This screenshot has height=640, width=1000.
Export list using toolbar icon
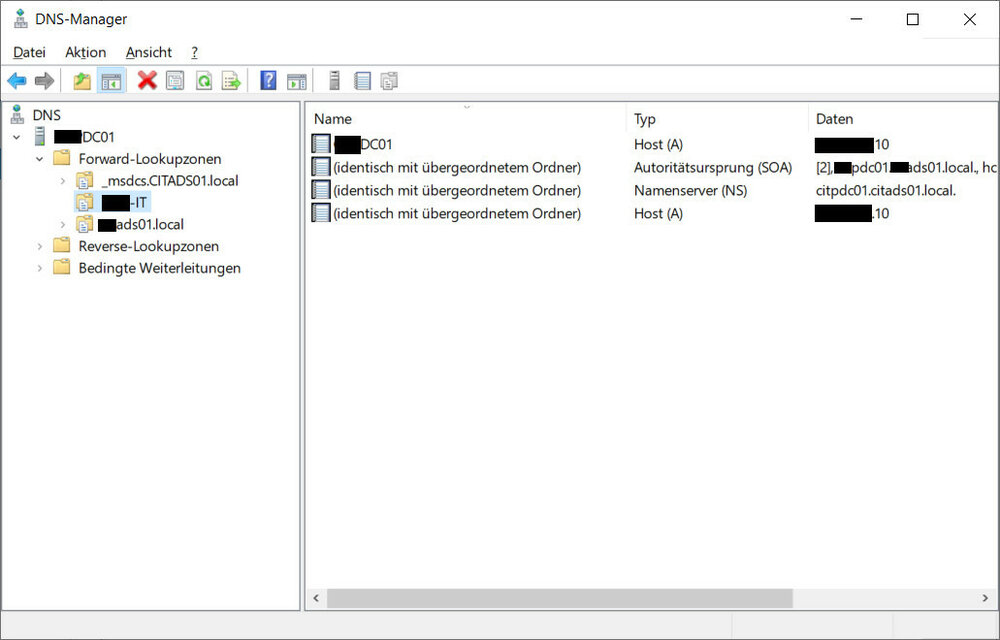click(x=231, y=81)
